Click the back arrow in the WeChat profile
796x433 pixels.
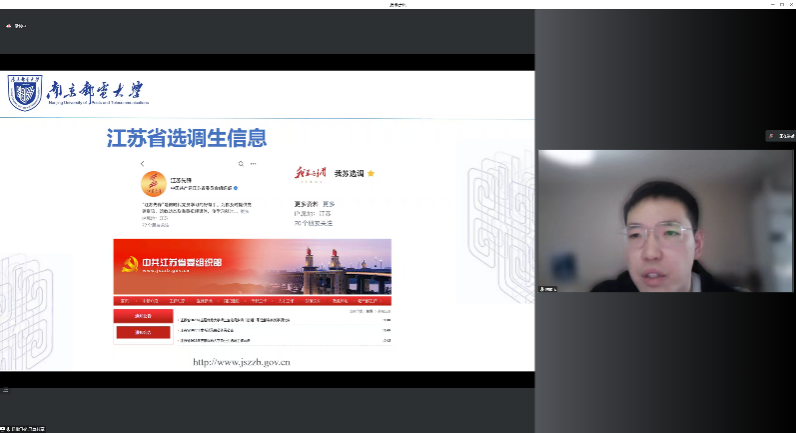pos(142,163)
